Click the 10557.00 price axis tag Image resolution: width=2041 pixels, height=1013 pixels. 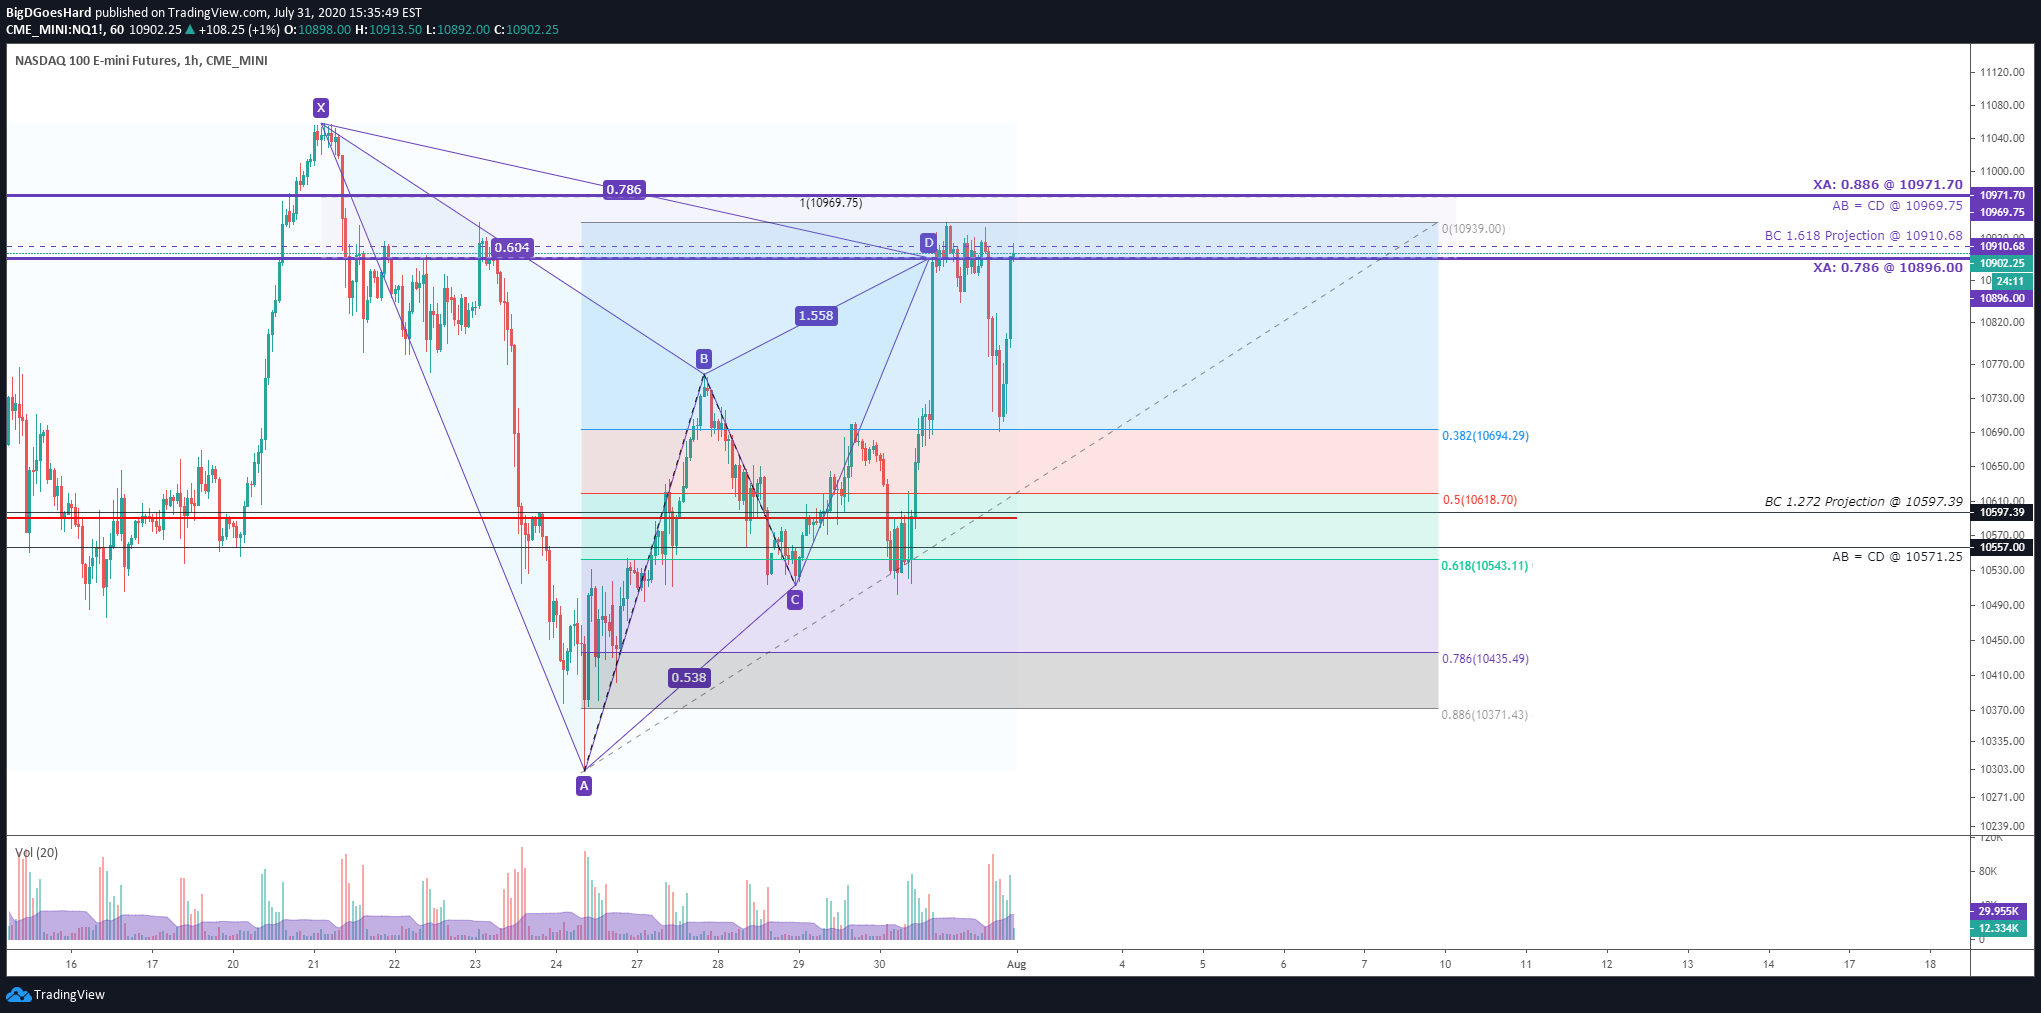click(x=2001, y=548)
